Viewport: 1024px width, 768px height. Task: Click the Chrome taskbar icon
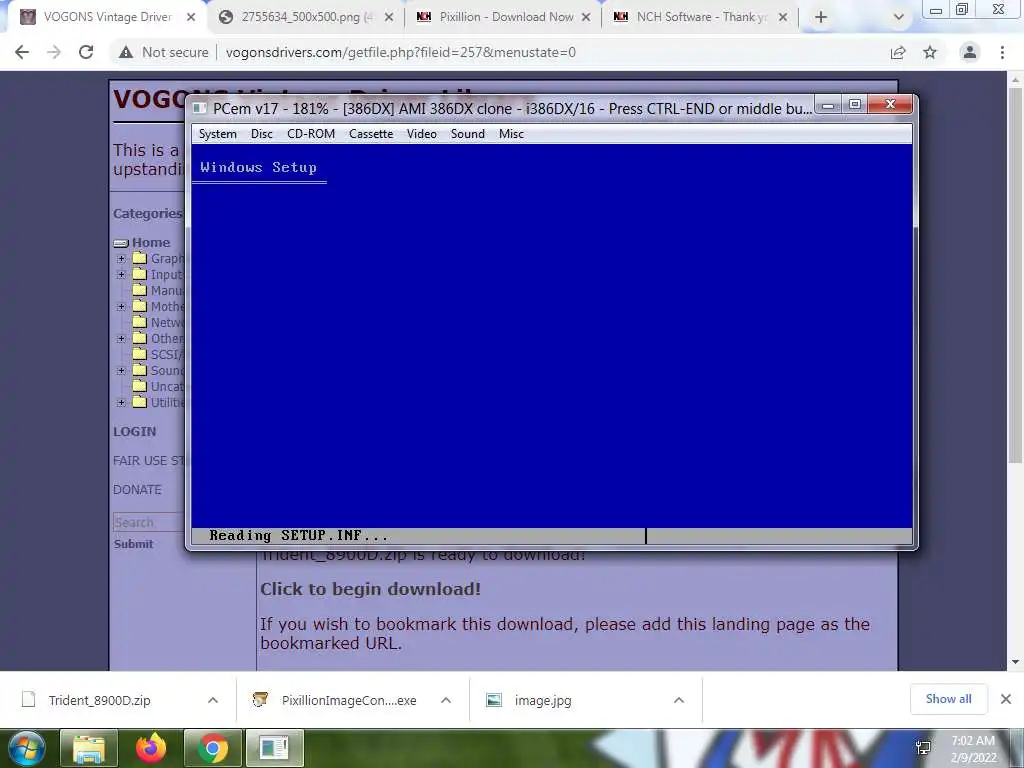[x=213, y=748]
